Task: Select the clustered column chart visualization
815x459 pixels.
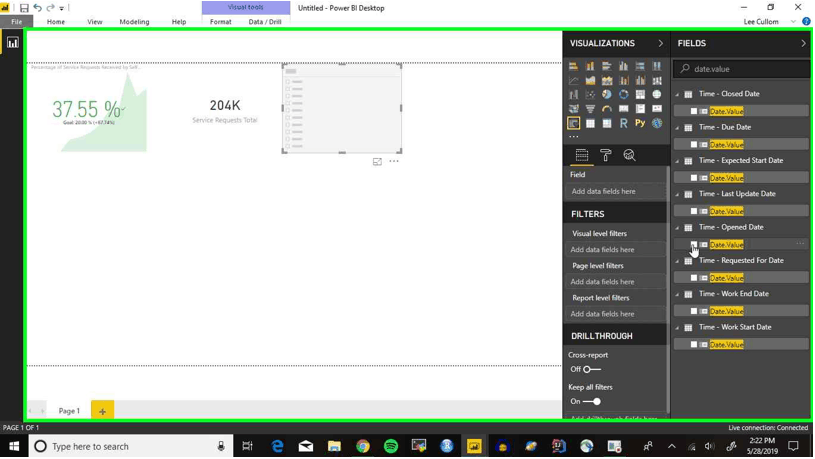Action: 623,66
